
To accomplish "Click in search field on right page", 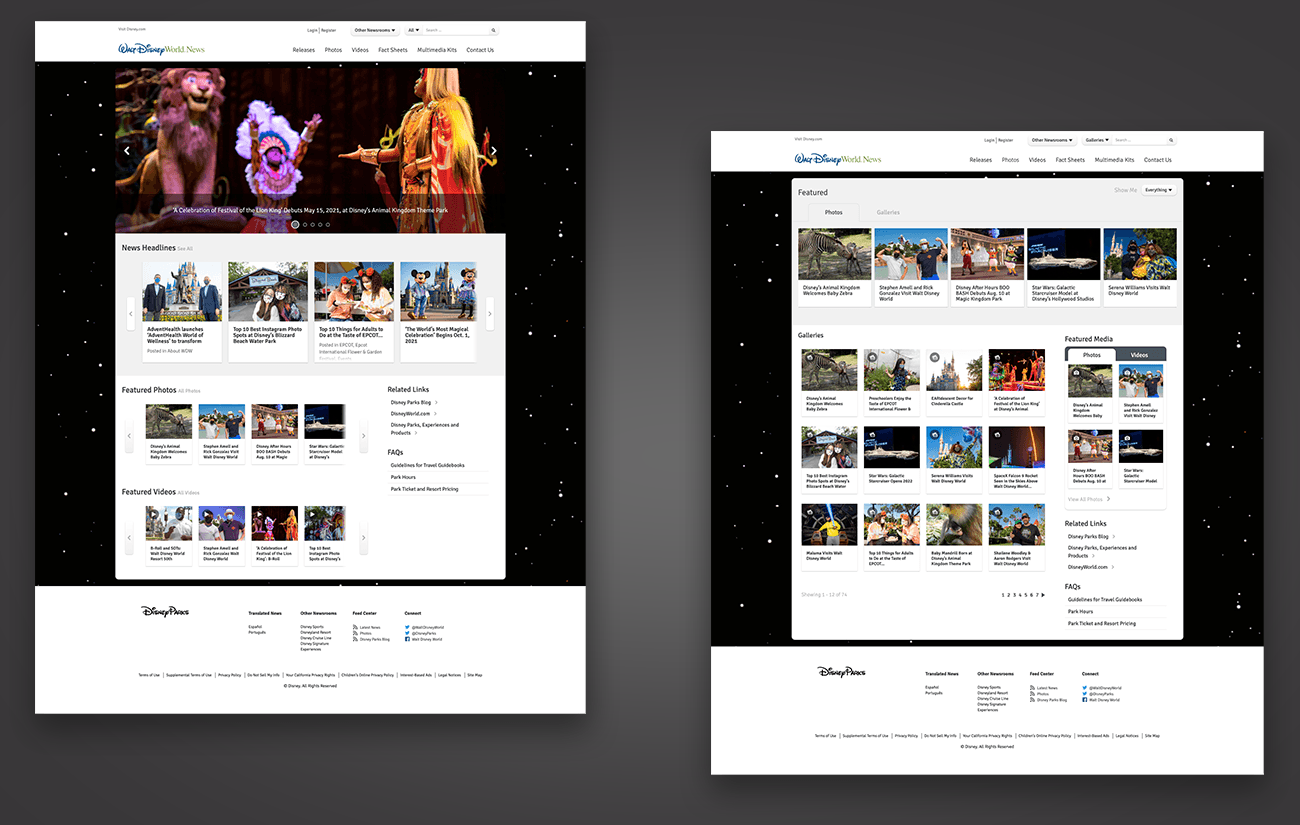I will point(1139,141).
